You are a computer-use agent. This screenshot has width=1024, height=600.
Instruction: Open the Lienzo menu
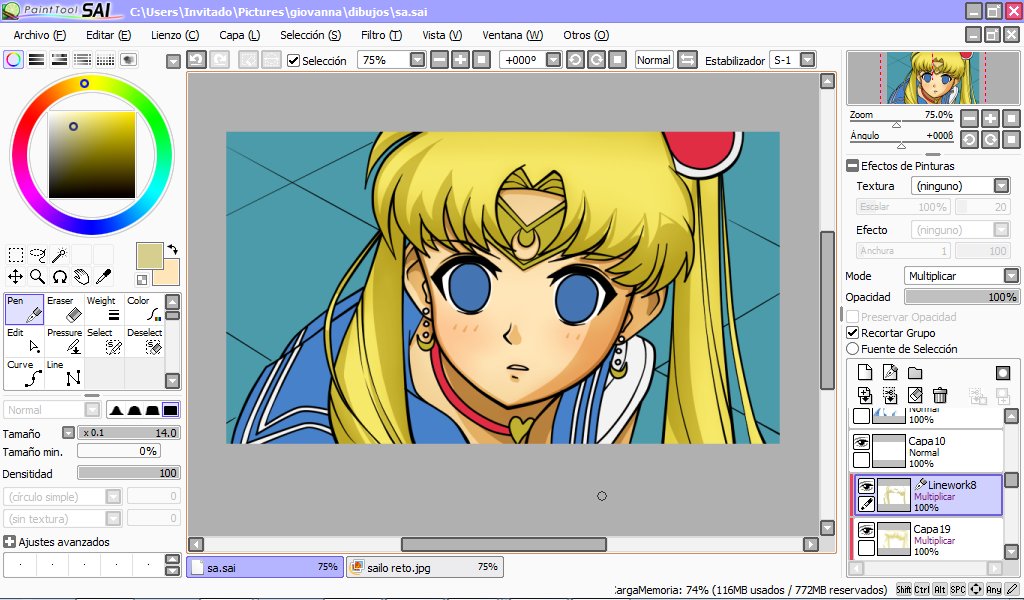[175, 35]
